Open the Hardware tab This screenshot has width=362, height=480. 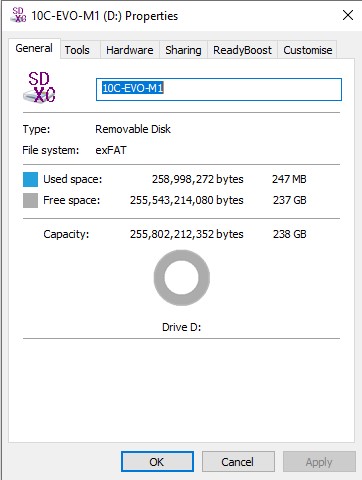pyautogui.click(x=130, y=50)
